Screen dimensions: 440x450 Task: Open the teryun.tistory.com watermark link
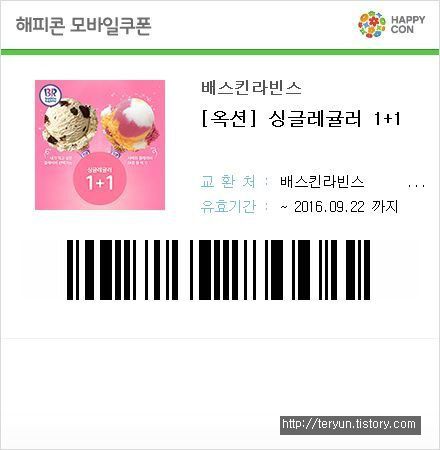pos(350,425)
